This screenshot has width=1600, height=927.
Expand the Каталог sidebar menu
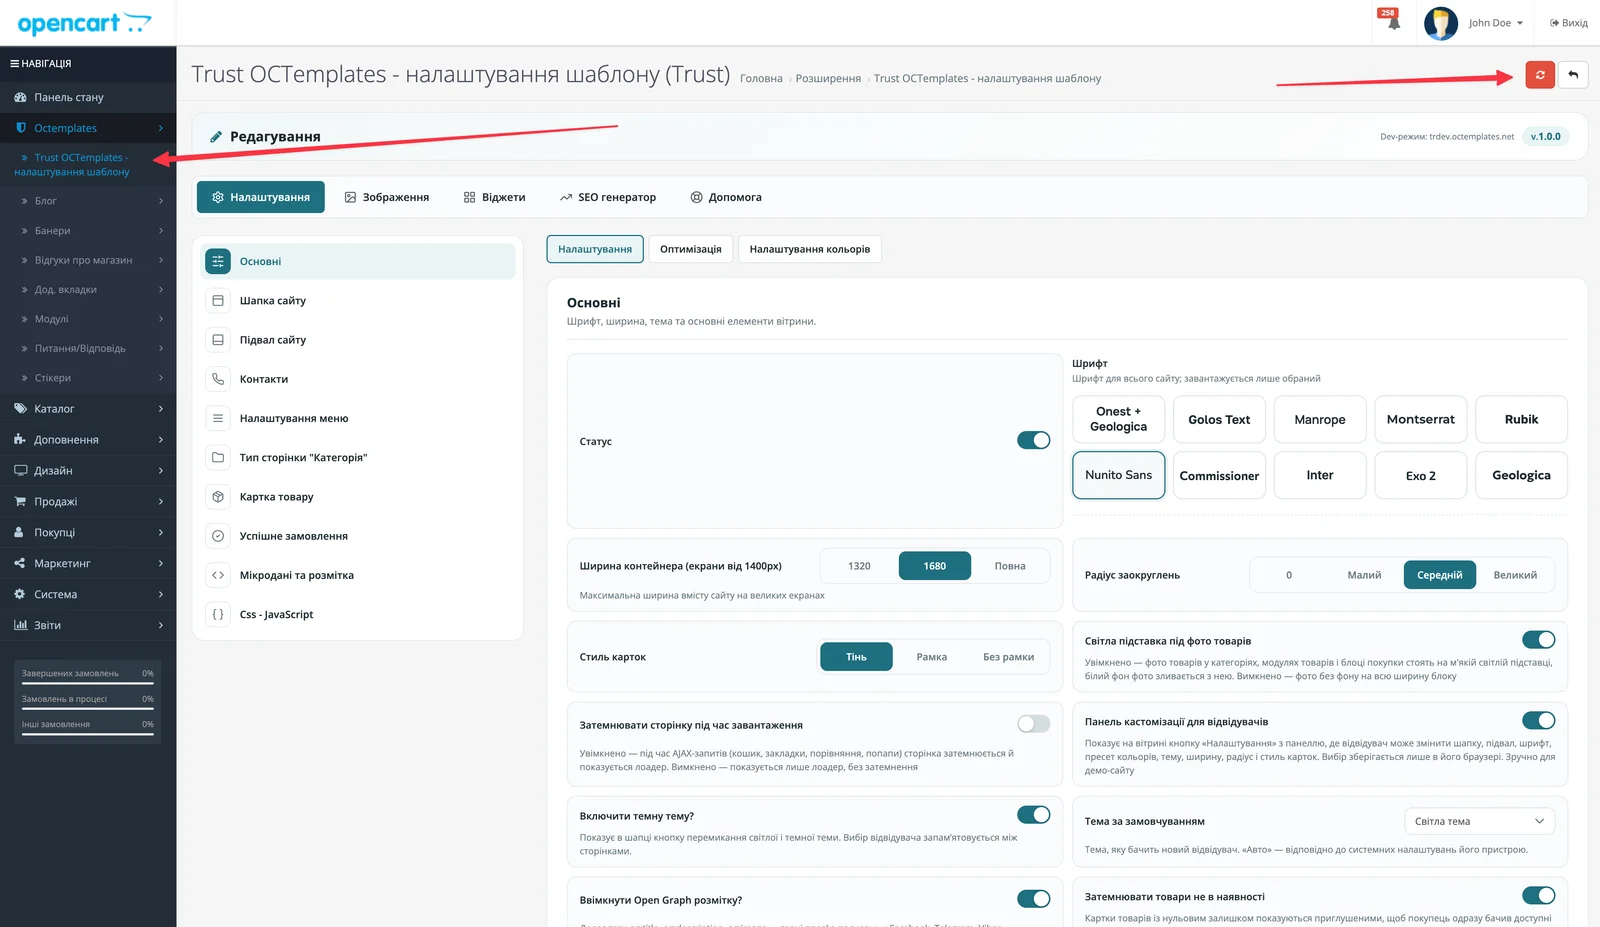[88, 409]
